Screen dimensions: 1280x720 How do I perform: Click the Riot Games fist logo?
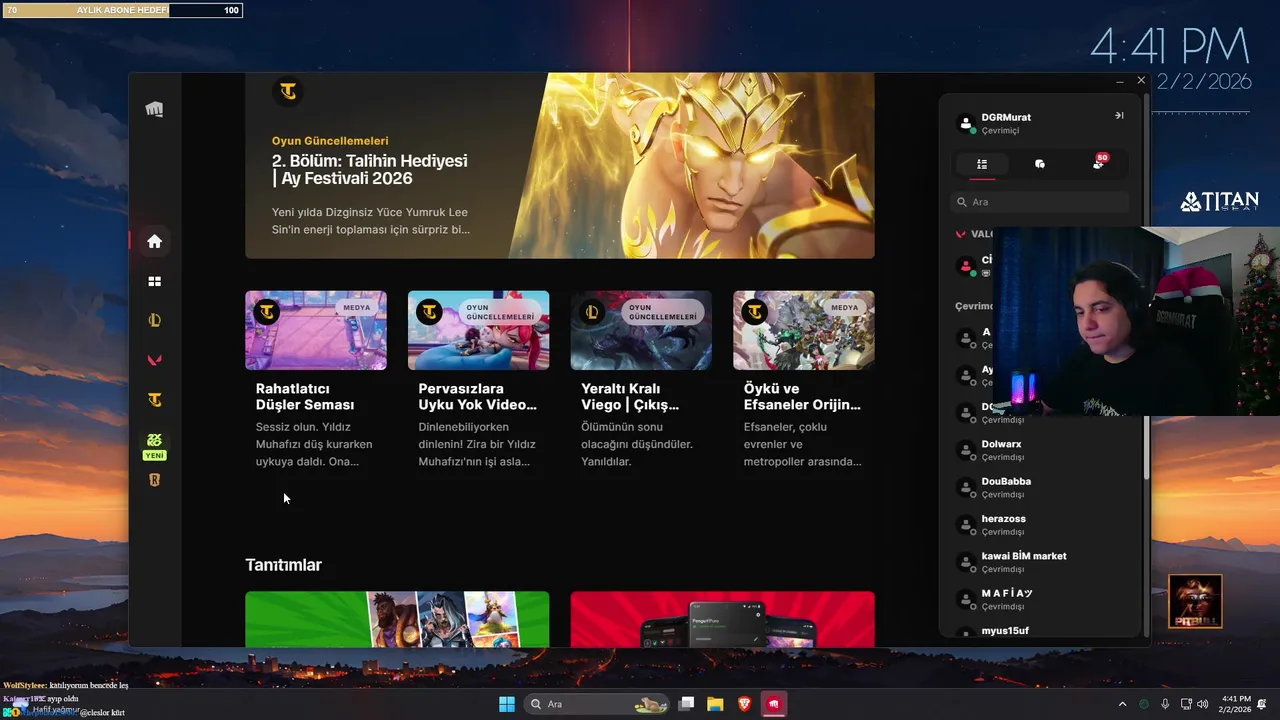point(154,109)
